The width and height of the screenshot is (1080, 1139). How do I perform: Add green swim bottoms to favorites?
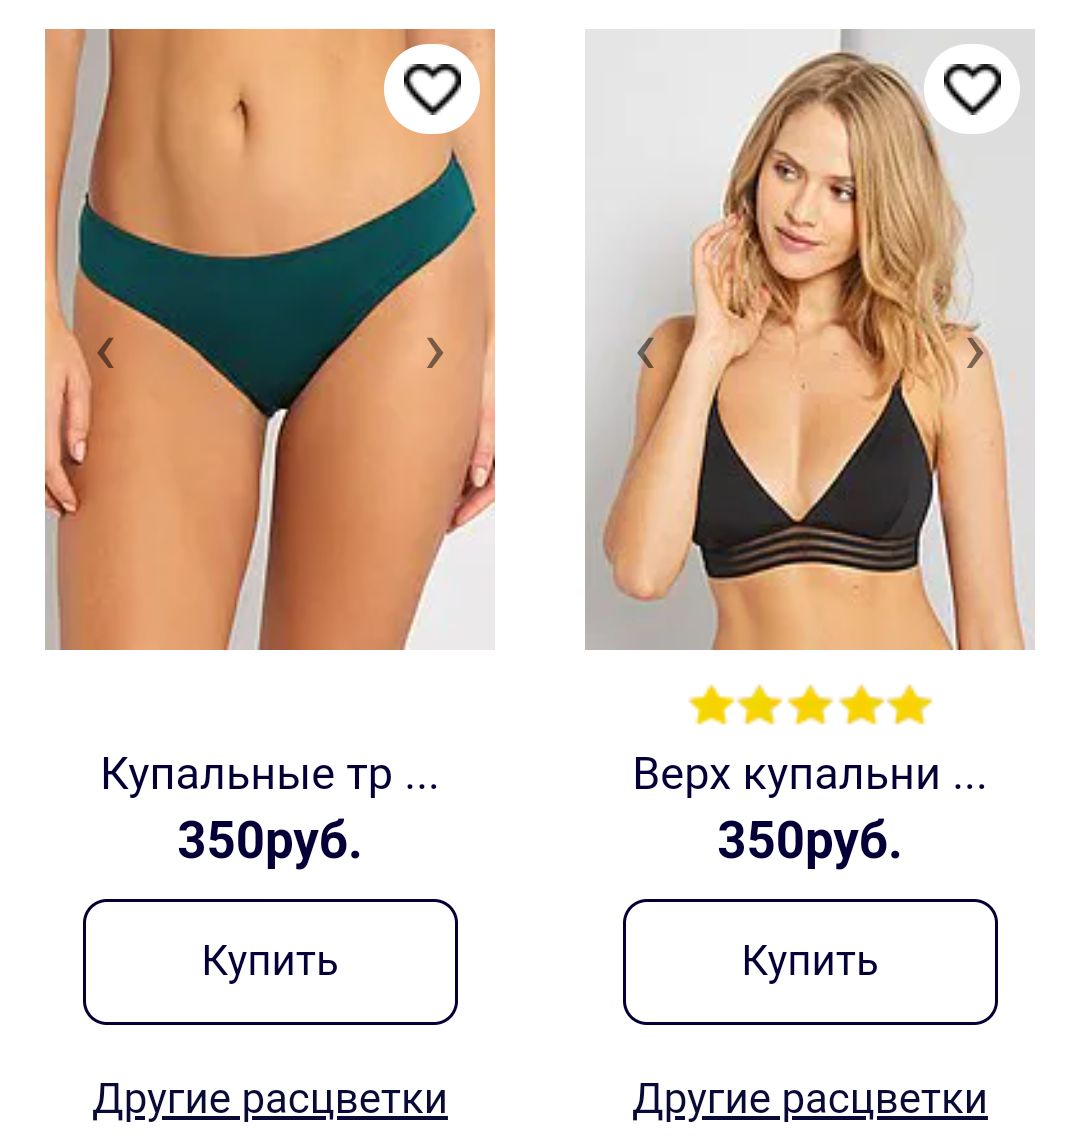click(431, 89)
